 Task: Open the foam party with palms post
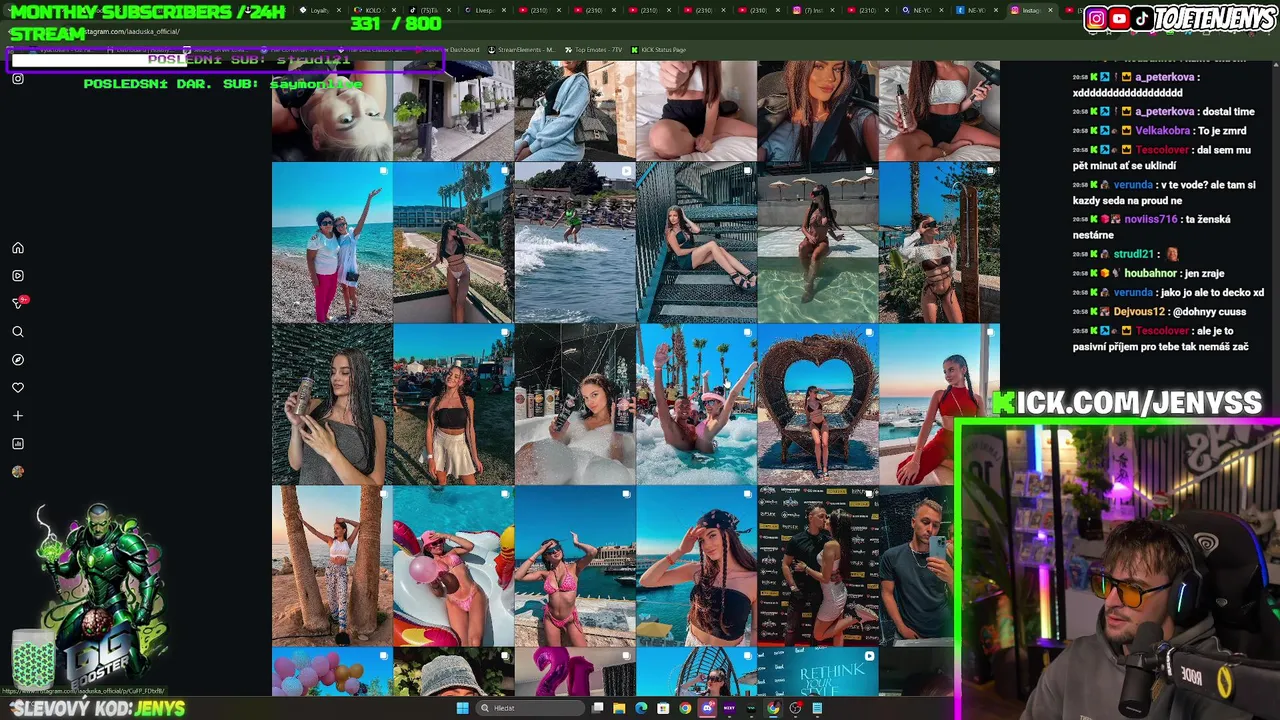tap(696, 405)
